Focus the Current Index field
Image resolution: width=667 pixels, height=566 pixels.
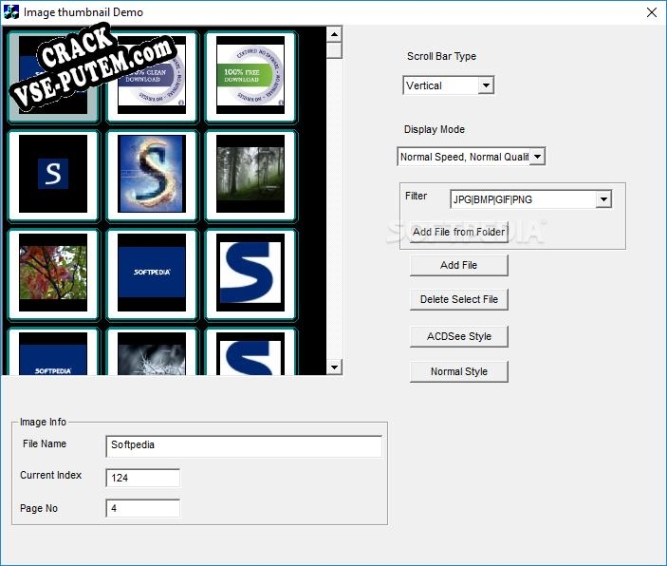coord(142,478)
